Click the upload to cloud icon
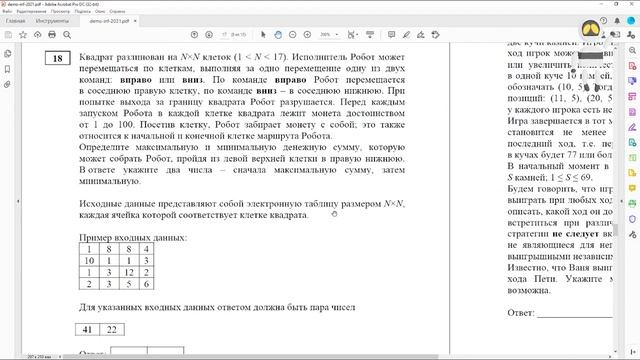This screenshot has height=360, width=640. [x=38, y=35]
